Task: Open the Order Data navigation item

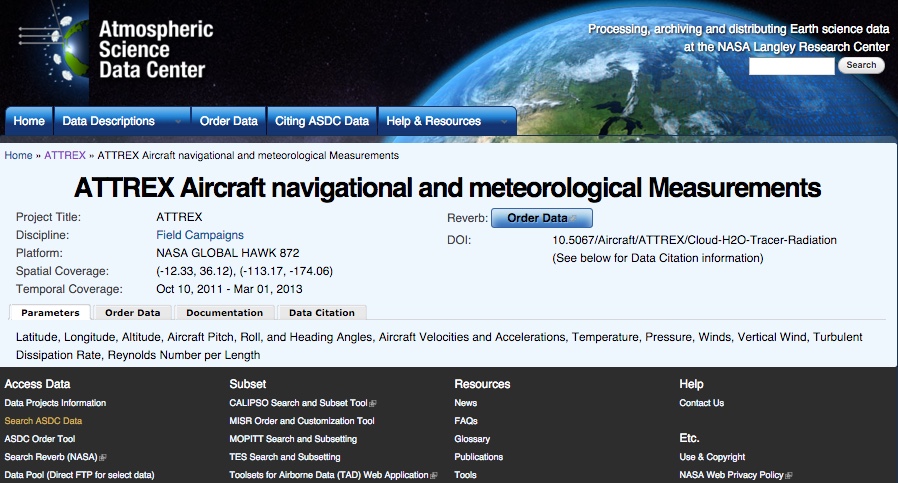Action: 229,121
